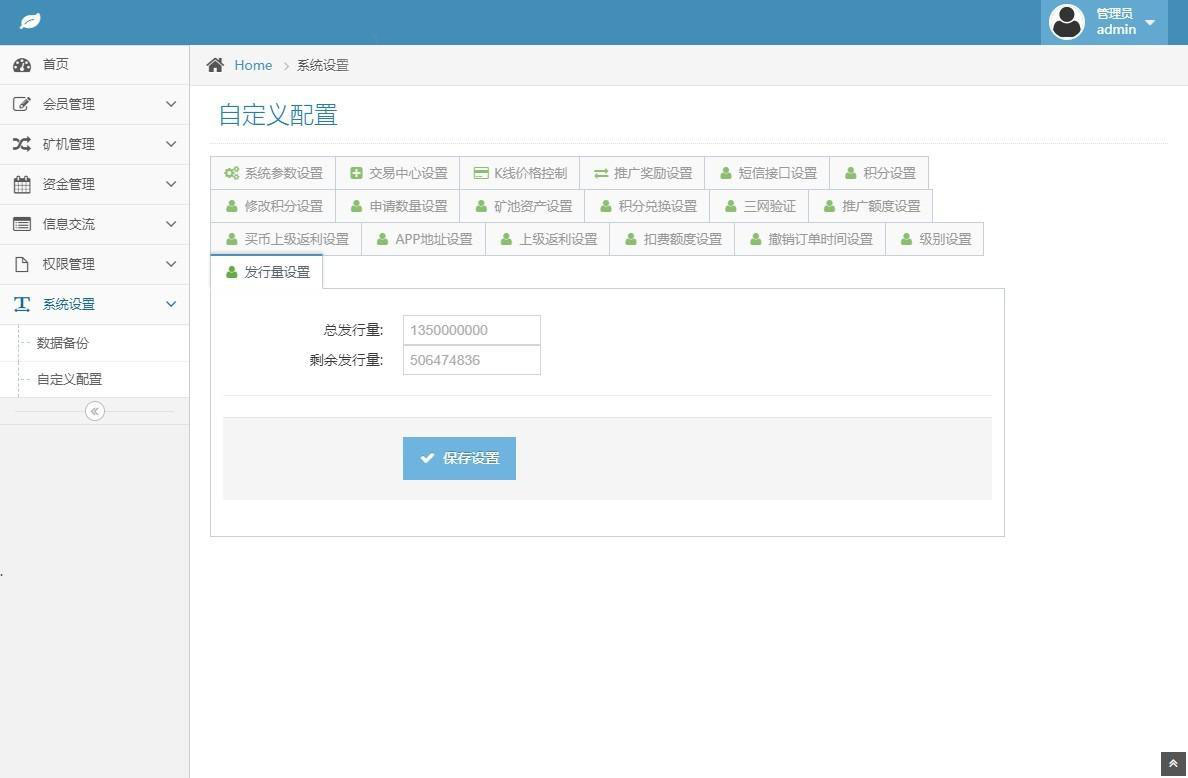
Task: Open the admin user dropdown arrow
Action: [1150, 22]
